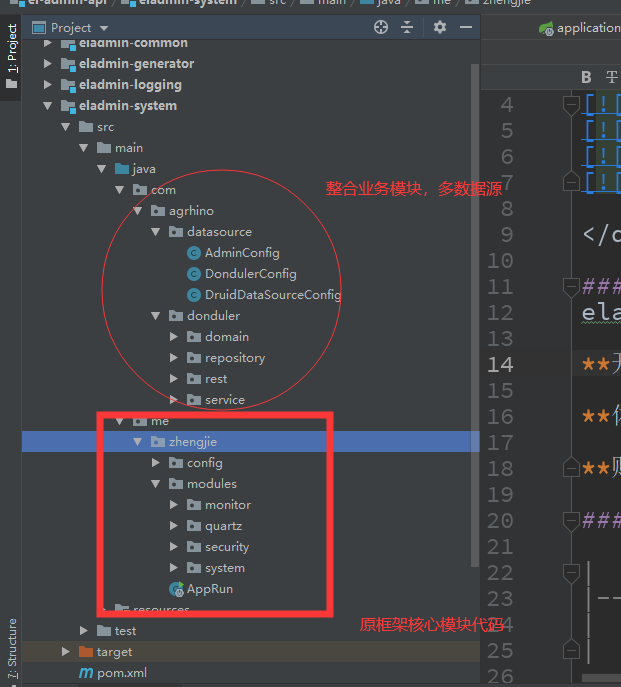Expand the domain package
This screenshot has height=687, width=621.
[x=174, y=337]
